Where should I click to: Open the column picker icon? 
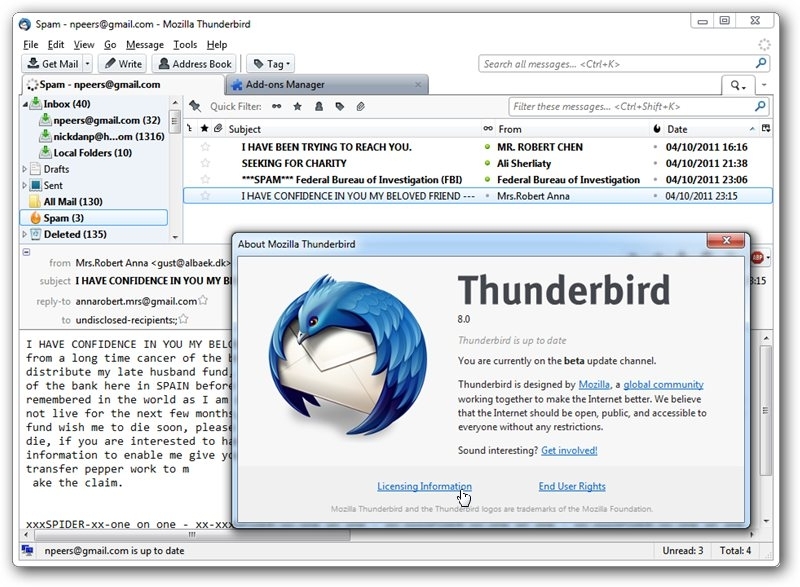tap(765, 129)
